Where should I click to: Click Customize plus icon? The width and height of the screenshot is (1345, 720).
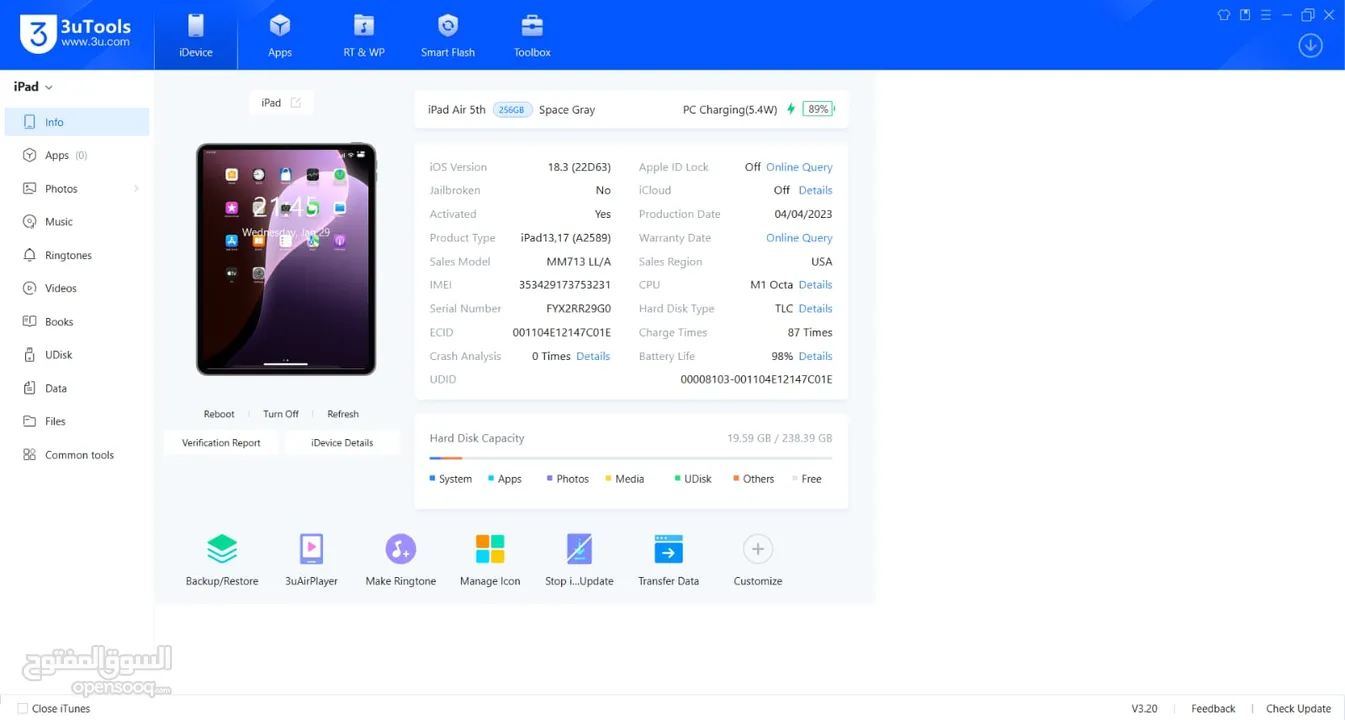[x=758, y=549]
